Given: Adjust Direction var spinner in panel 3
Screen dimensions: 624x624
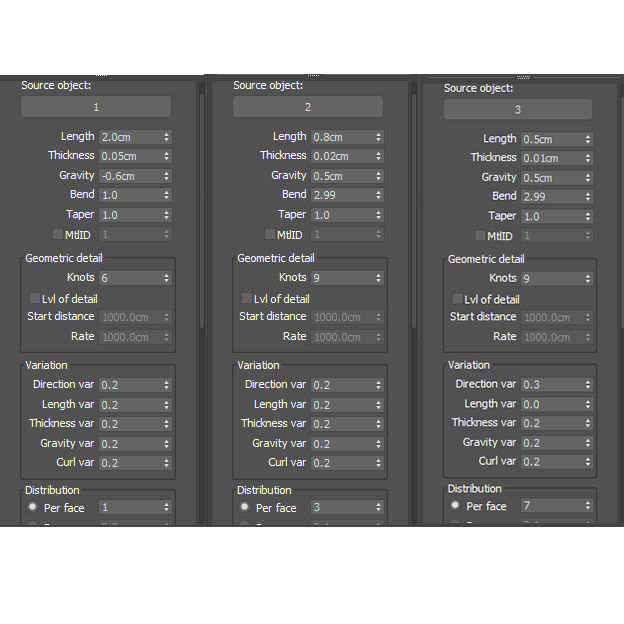Looking at the screenshot, I should (588, 384).
